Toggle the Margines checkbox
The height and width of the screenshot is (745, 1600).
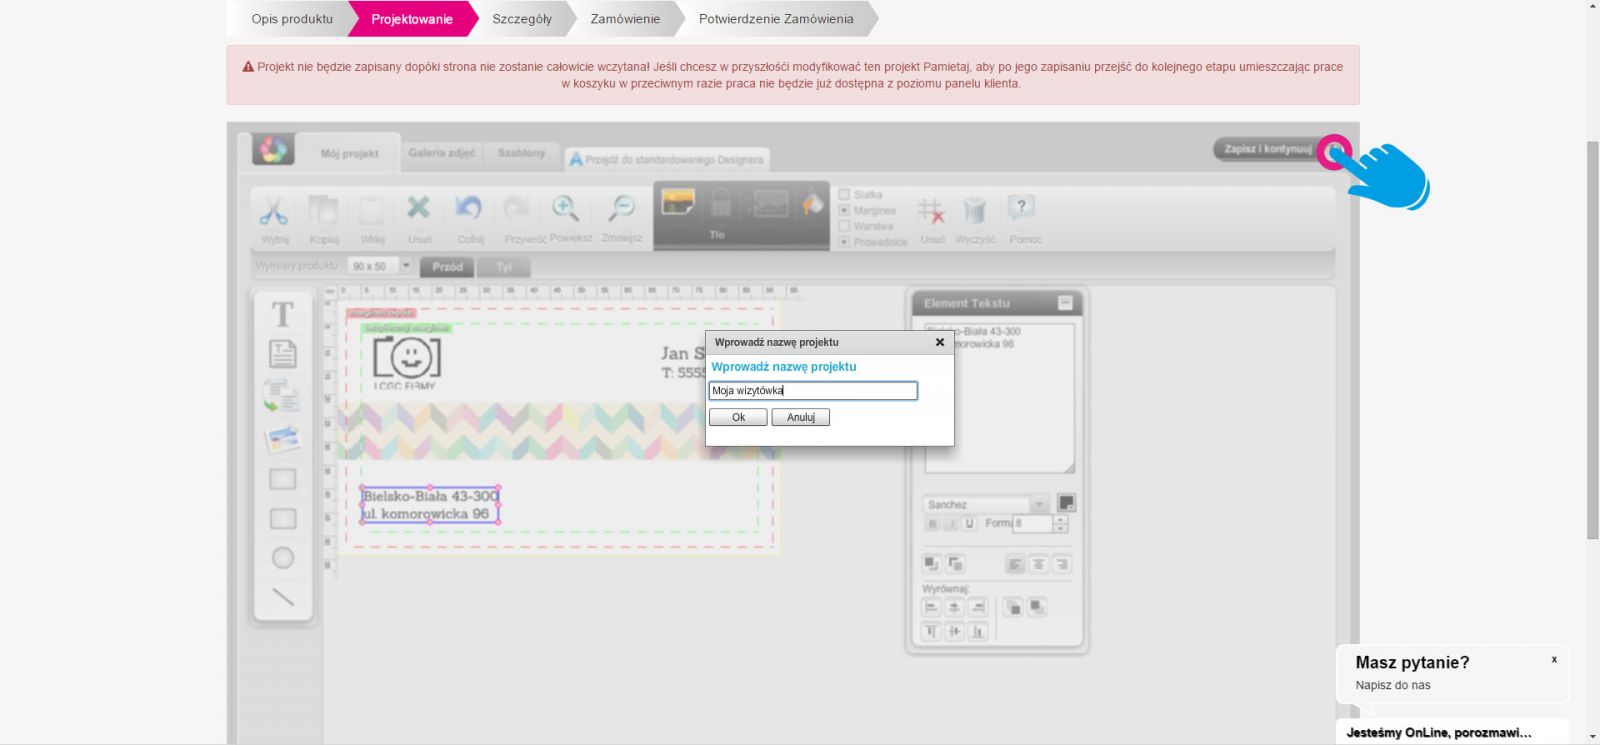[x=844, y=211]
